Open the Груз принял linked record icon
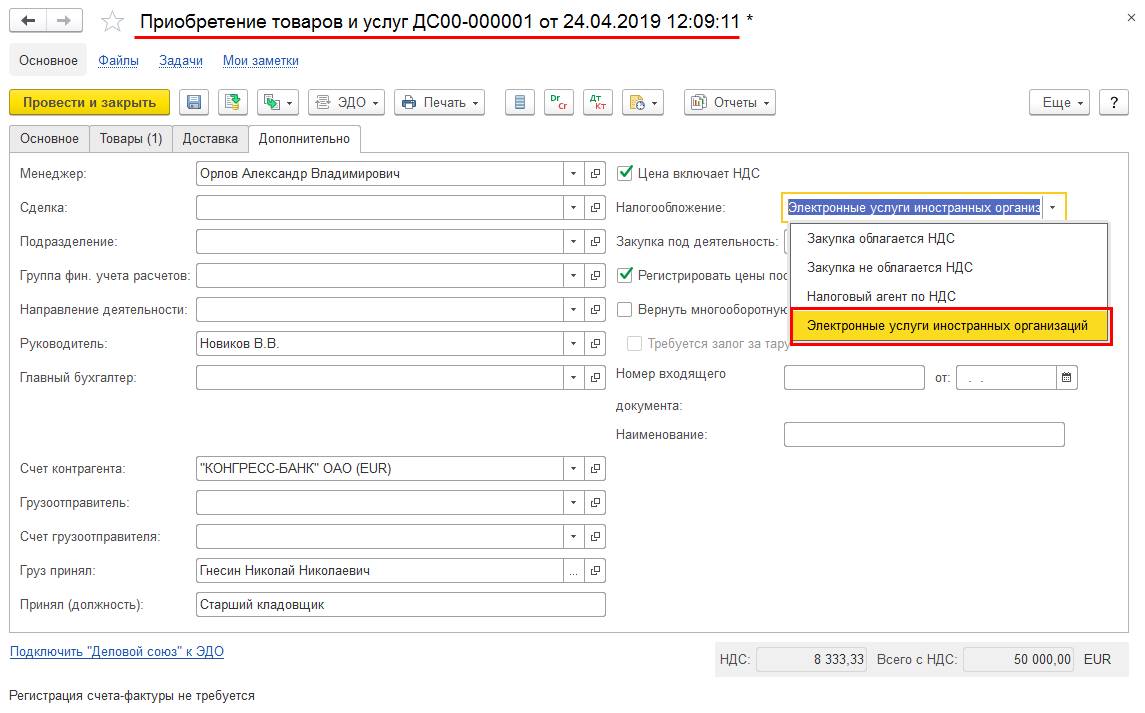Viewport: 1145px width, 713px height. [595, 571]
